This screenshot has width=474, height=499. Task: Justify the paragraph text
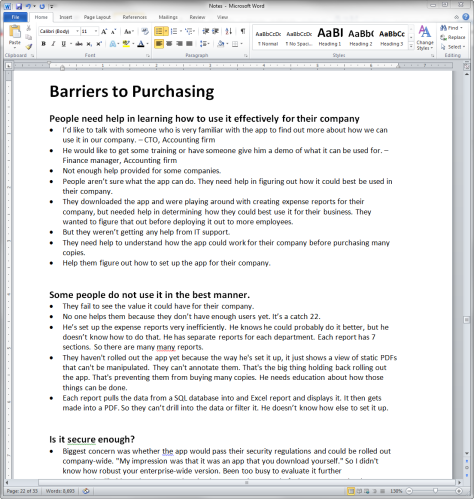coord(189,44)
